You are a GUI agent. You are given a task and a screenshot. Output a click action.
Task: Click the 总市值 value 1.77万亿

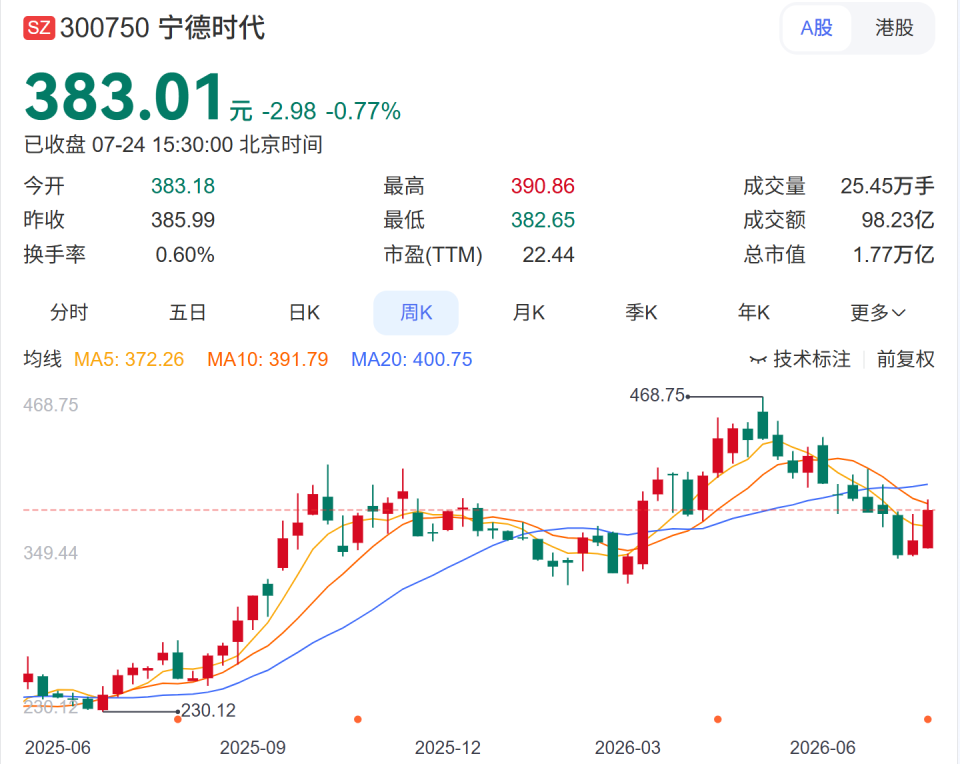click(894, 255)
